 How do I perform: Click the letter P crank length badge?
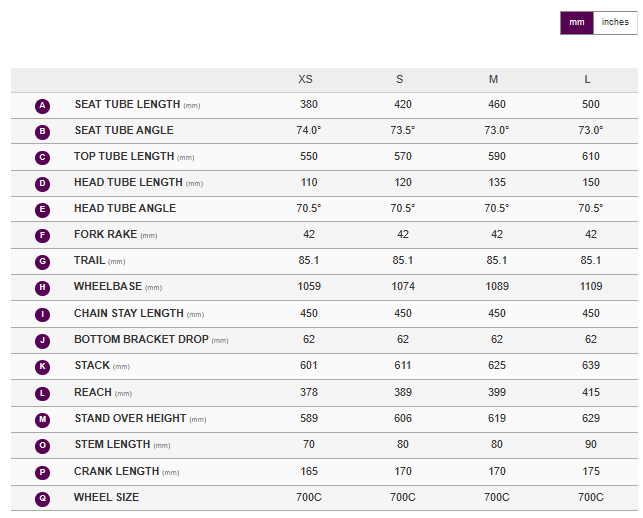(42, 472)
